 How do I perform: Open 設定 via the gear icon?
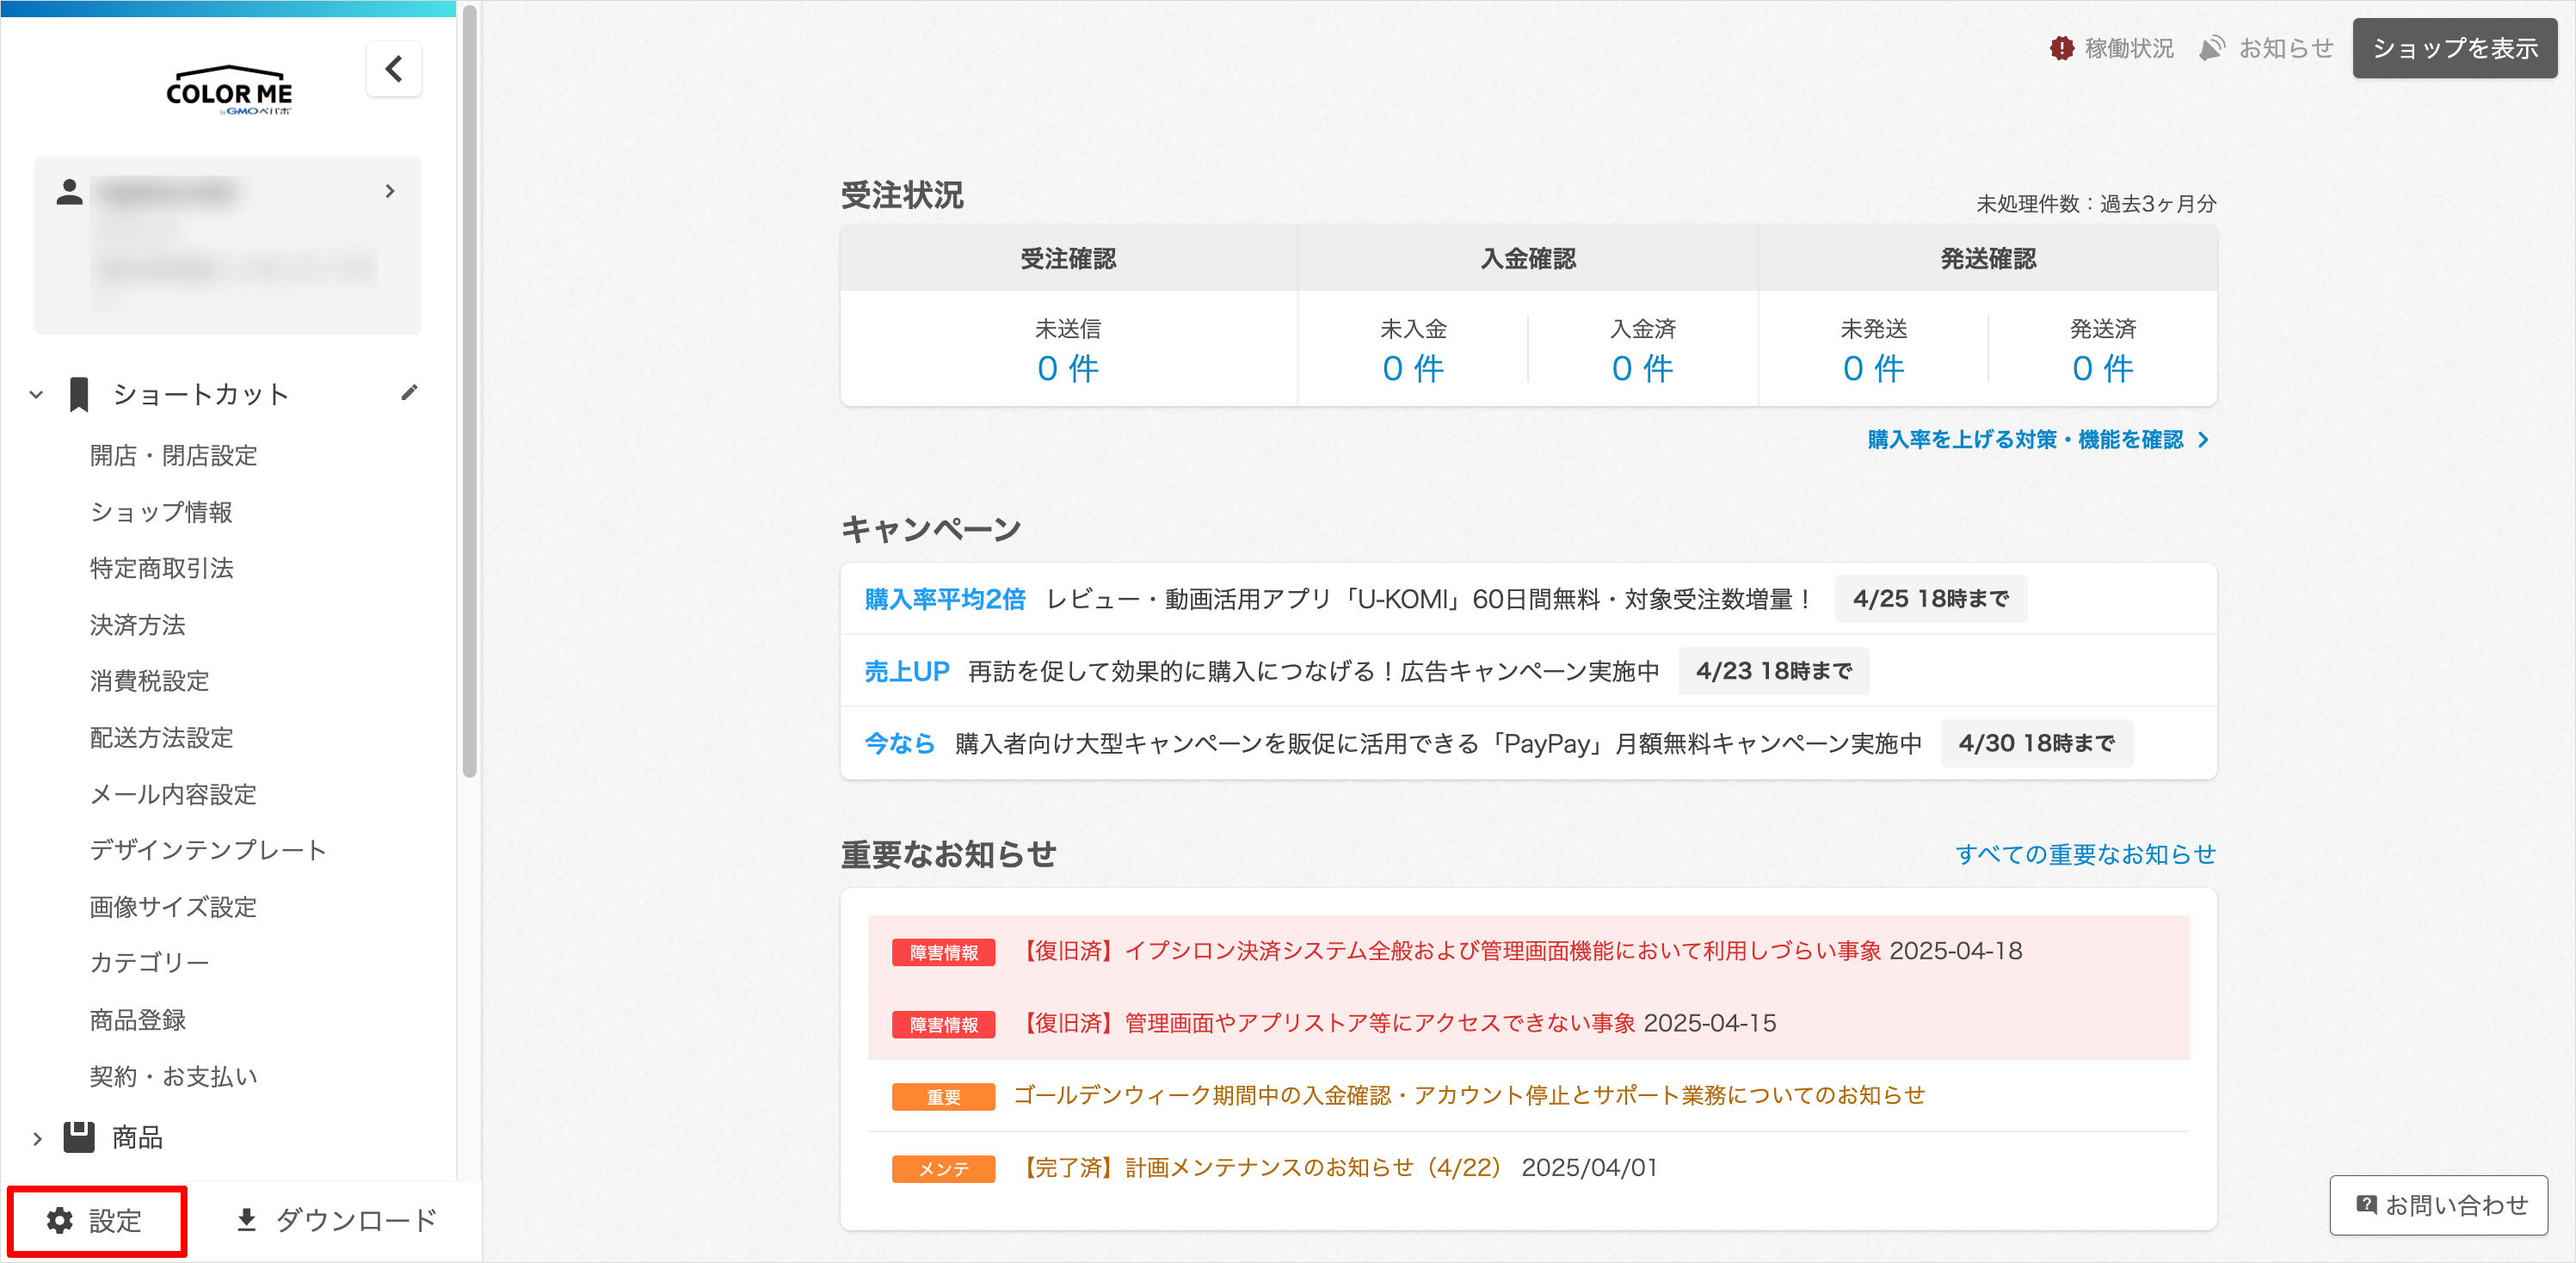60,1220
